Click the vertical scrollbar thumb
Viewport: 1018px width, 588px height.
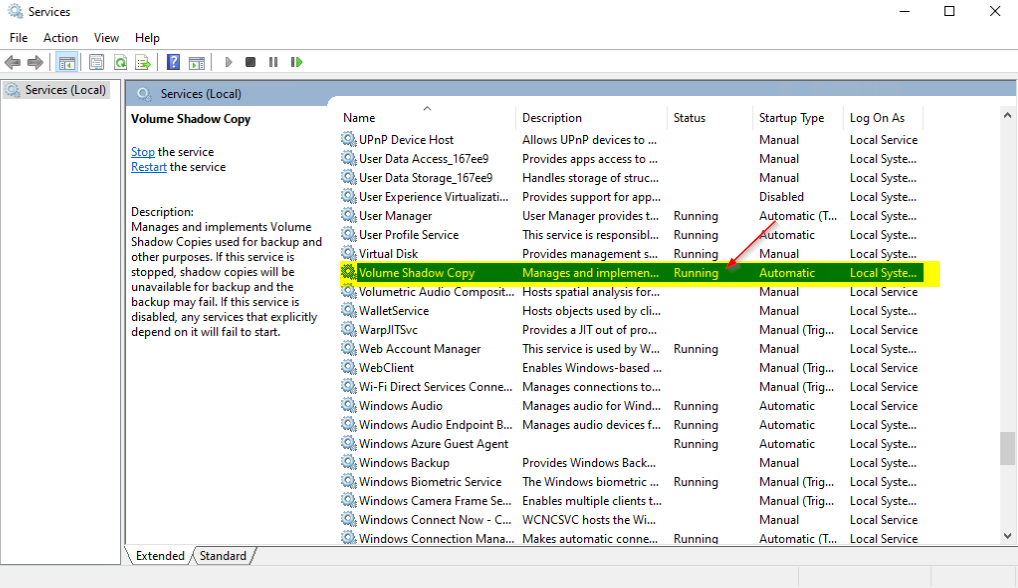coord(1007,448)
